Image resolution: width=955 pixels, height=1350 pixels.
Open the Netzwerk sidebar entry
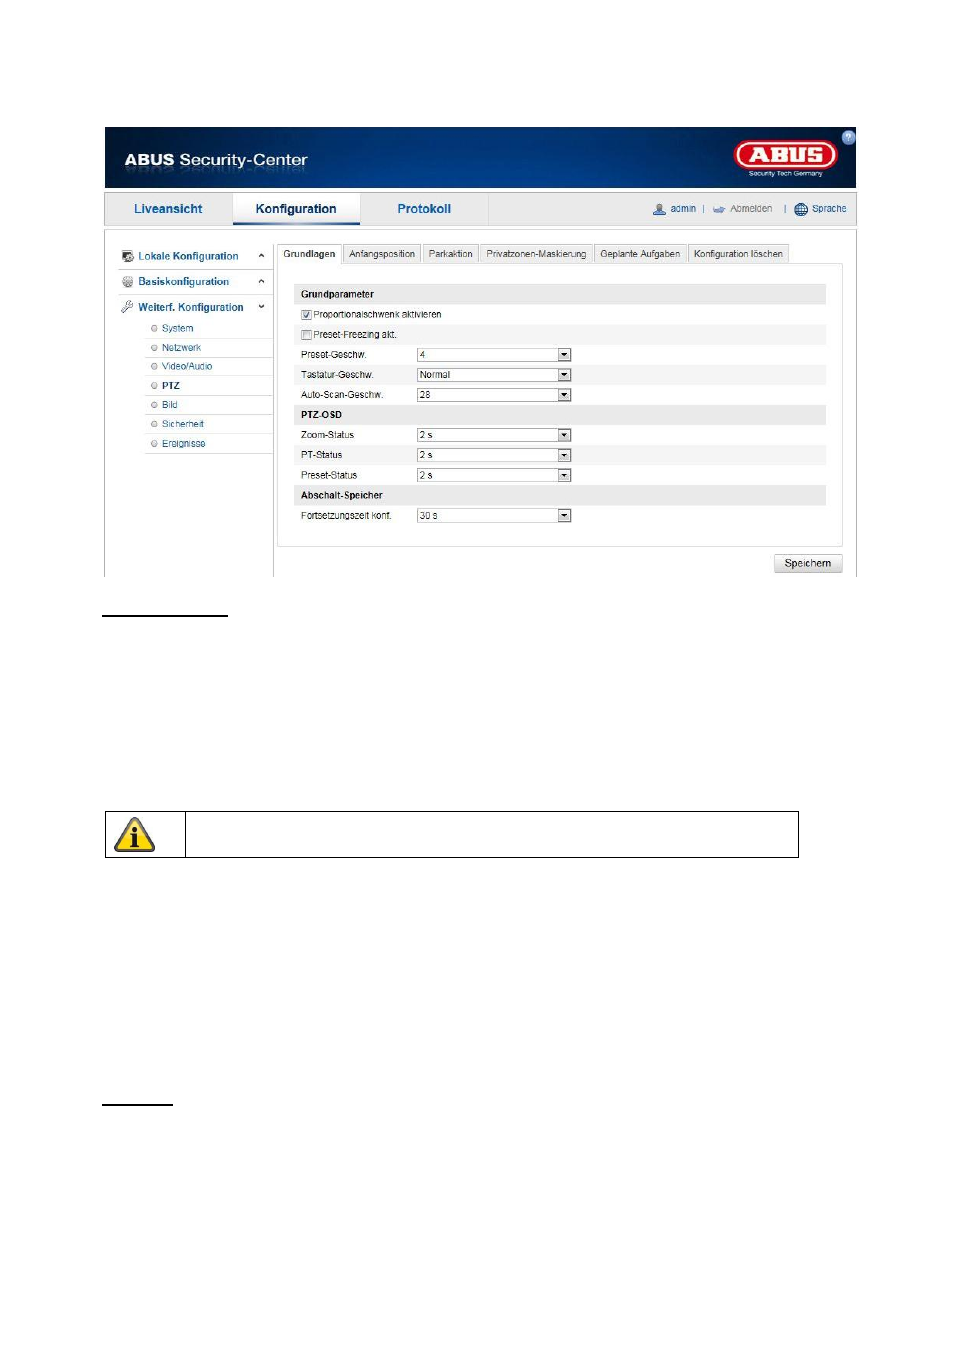[x=182, y=348]
